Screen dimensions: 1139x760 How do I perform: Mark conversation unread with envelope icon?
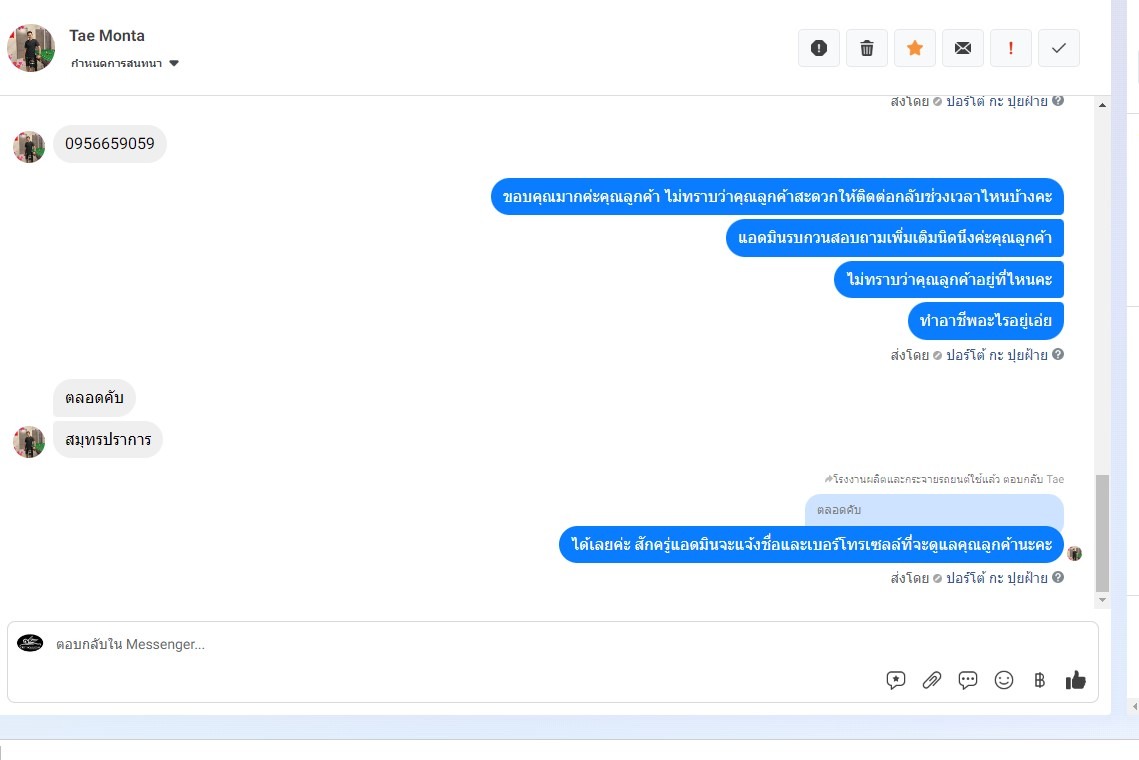pos(962,48)
